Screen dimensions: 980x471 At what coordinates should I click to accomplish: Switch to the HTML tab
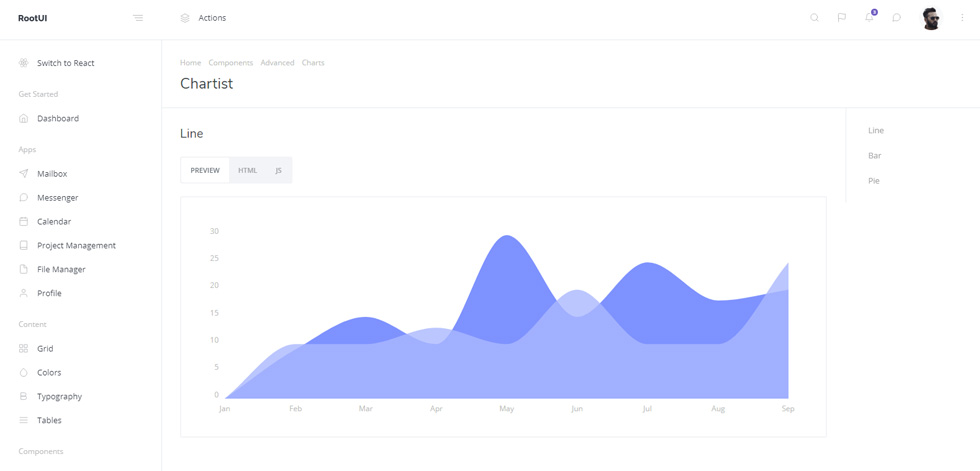(248, 171)
